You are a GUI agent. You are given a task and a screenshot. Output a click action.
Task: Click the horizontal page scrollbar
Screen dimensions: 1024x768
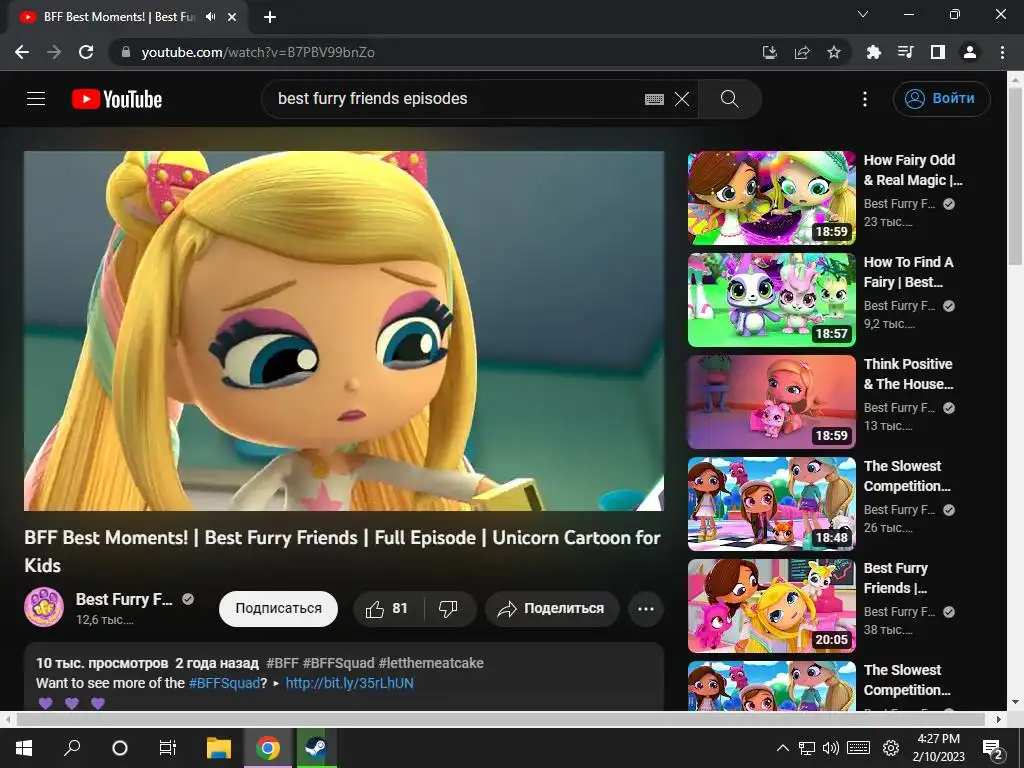pyautogui.click(x=500, y=719)
